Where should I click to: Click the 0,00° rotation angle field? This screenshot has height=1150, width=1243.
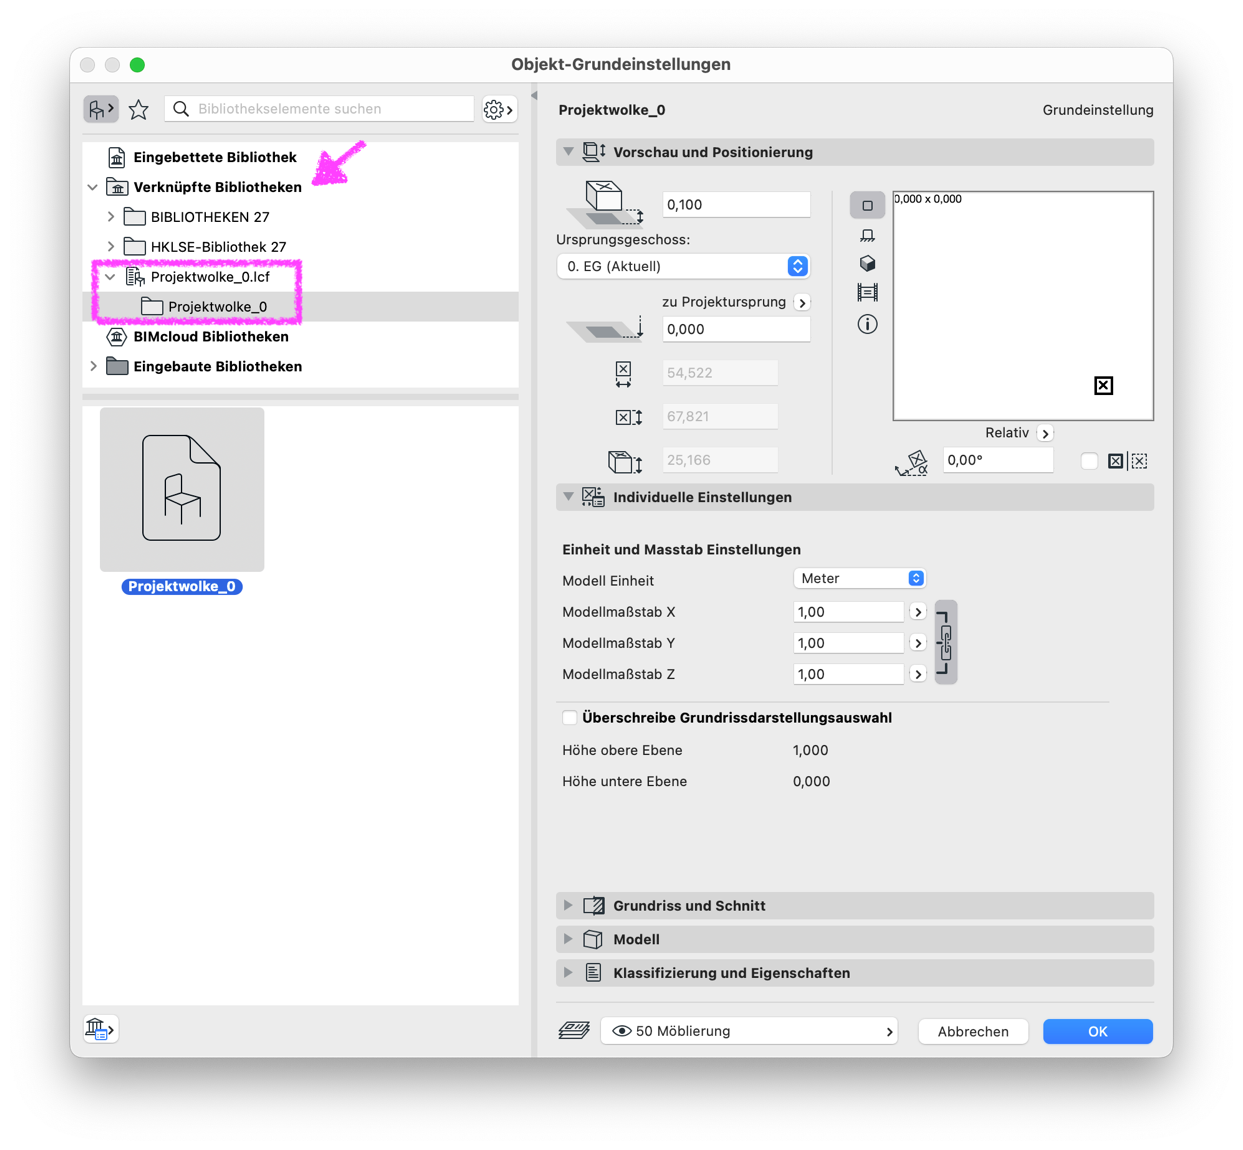[x=998, y=460]
